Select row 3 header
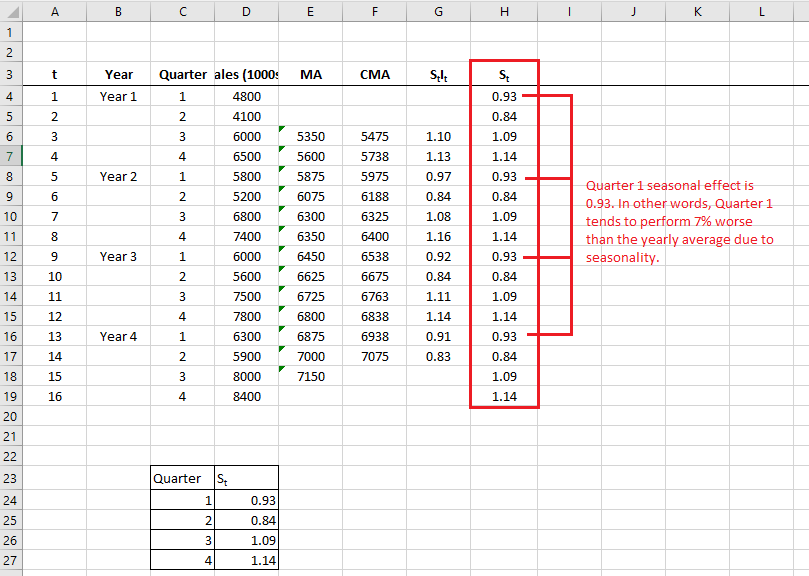Image resolution: width=809 pixels, height=576 pixels. click(x=10, y=75)
